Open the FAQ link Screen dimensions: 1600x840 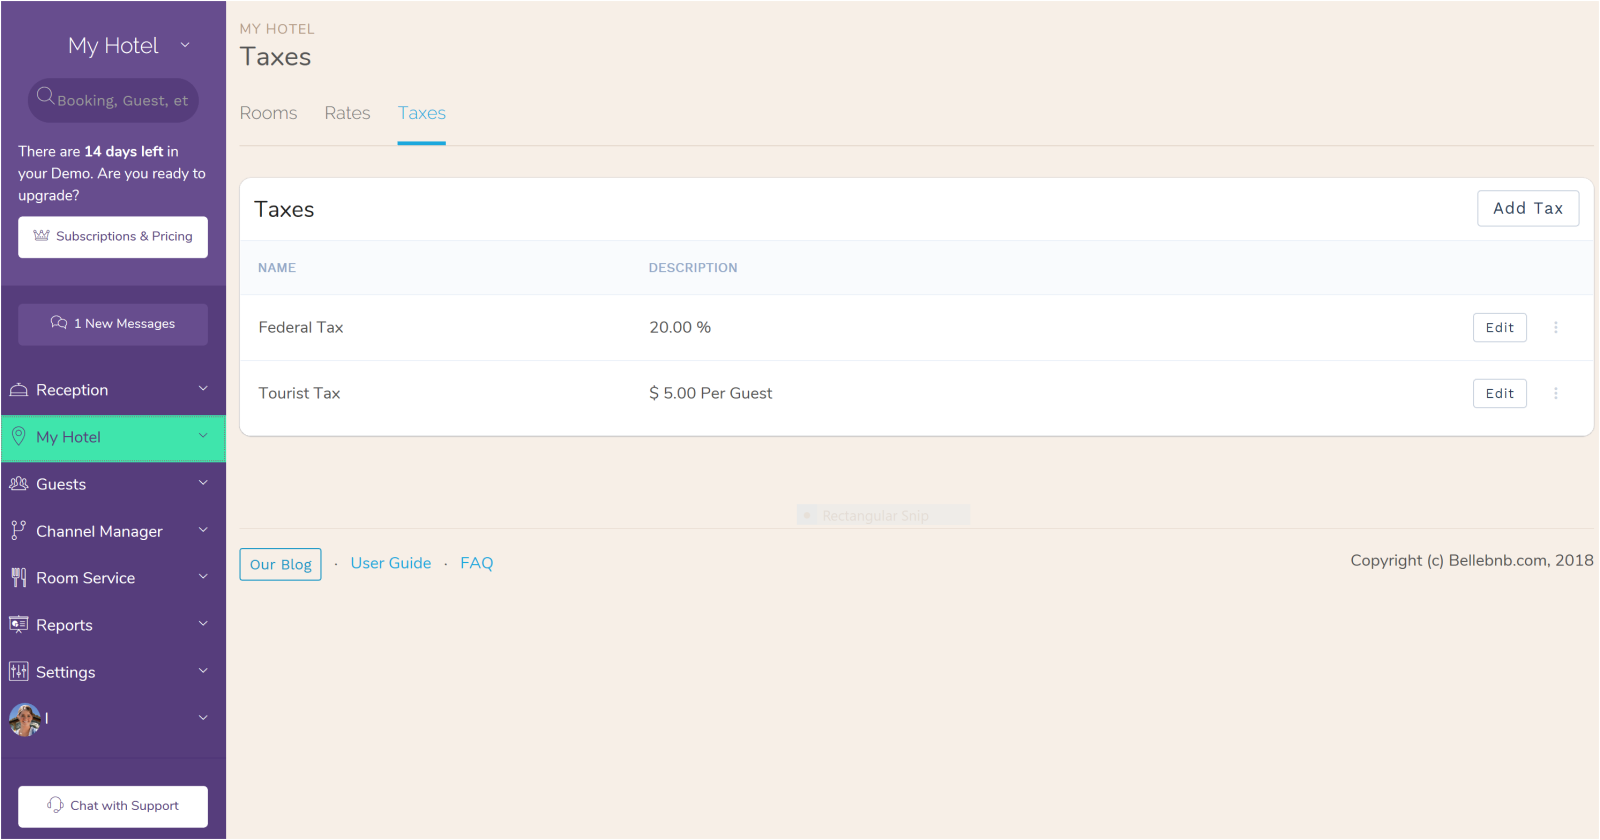(x=477, y=563)
